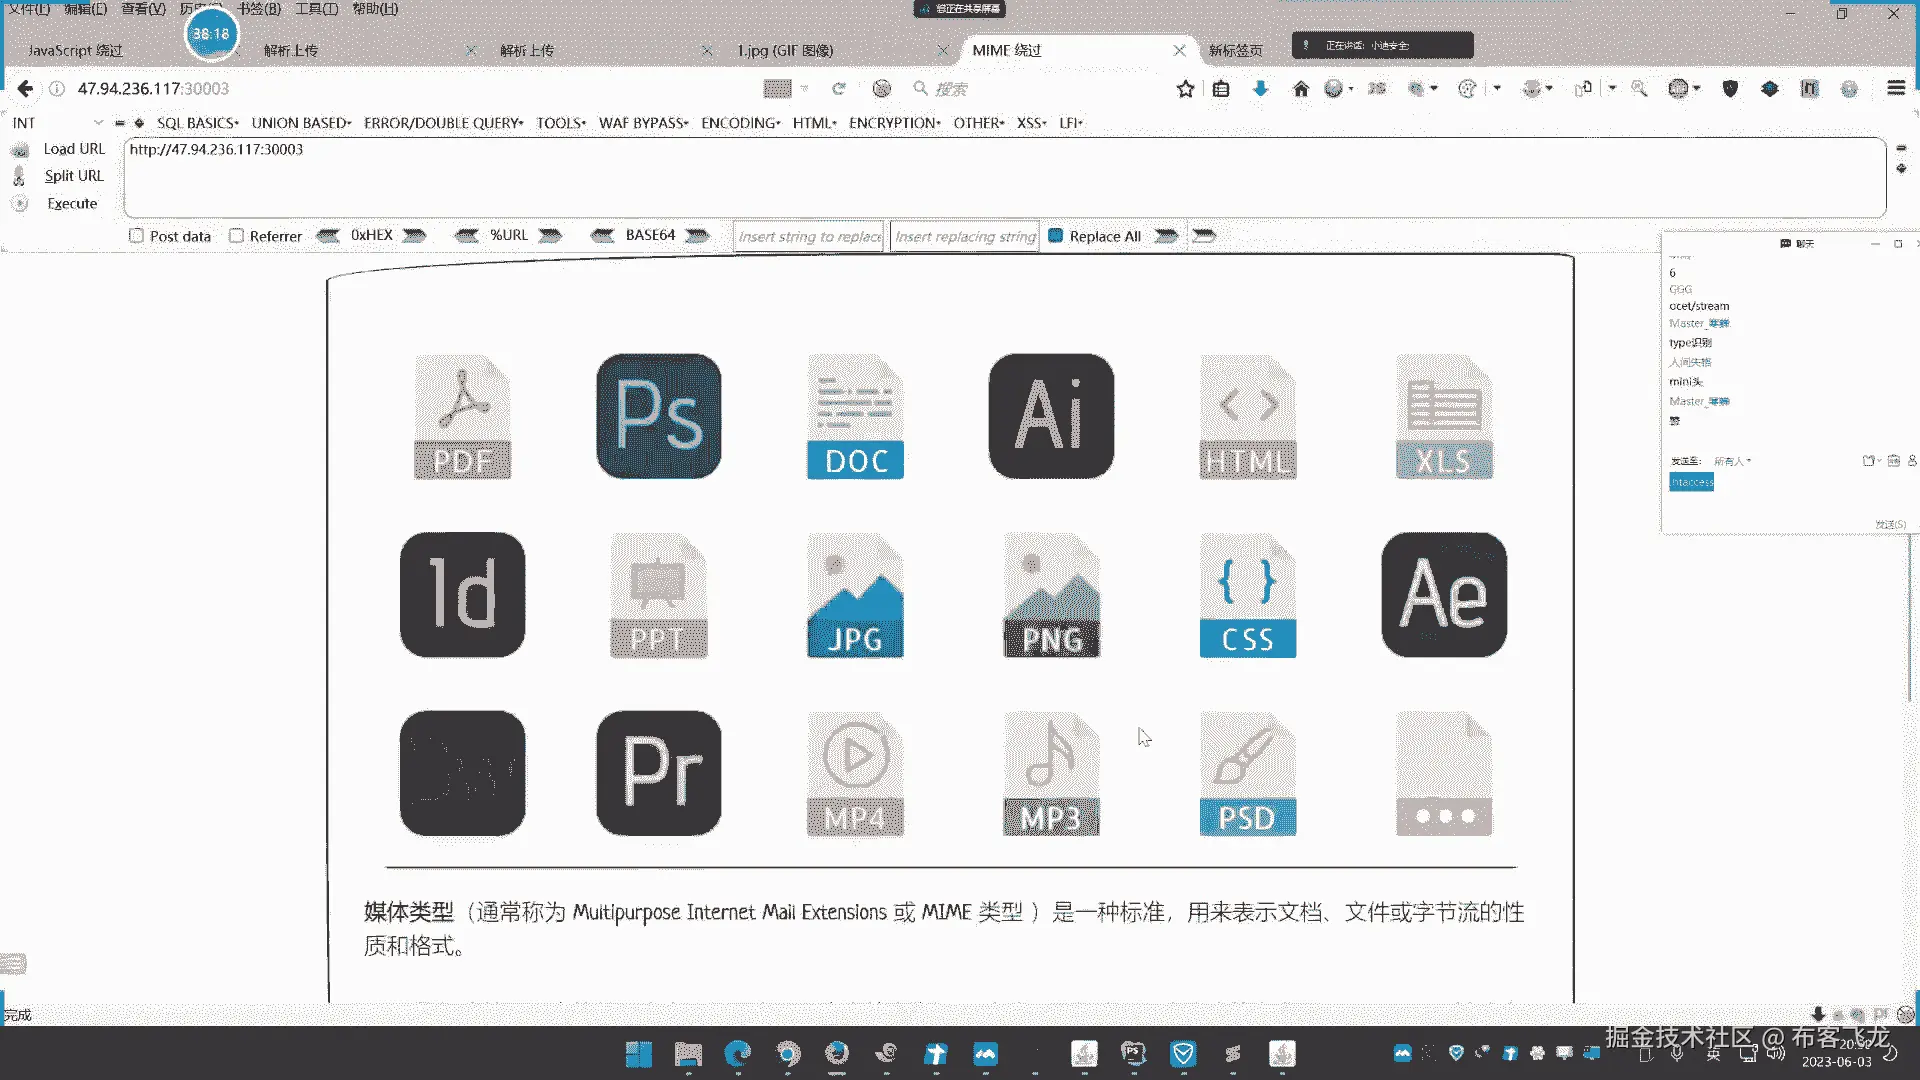Click the Insert string to replace field

tap(809, 236)
